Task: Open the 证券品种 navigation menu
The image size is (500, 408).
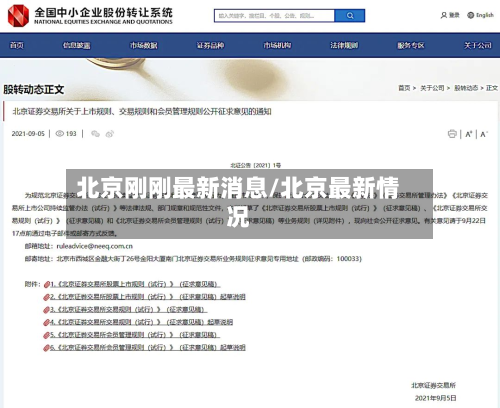Action: [x=210, y=45]
